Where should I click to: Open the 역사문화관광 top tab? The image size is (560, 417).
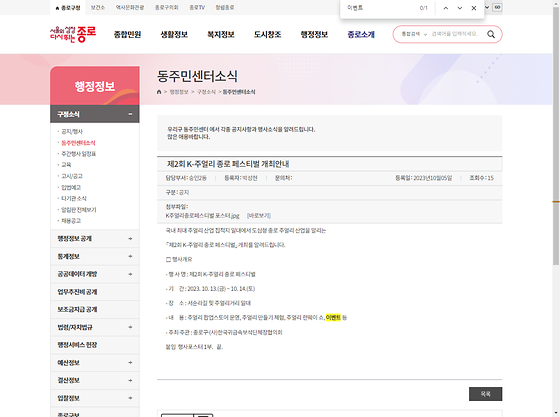coord(130,7)
